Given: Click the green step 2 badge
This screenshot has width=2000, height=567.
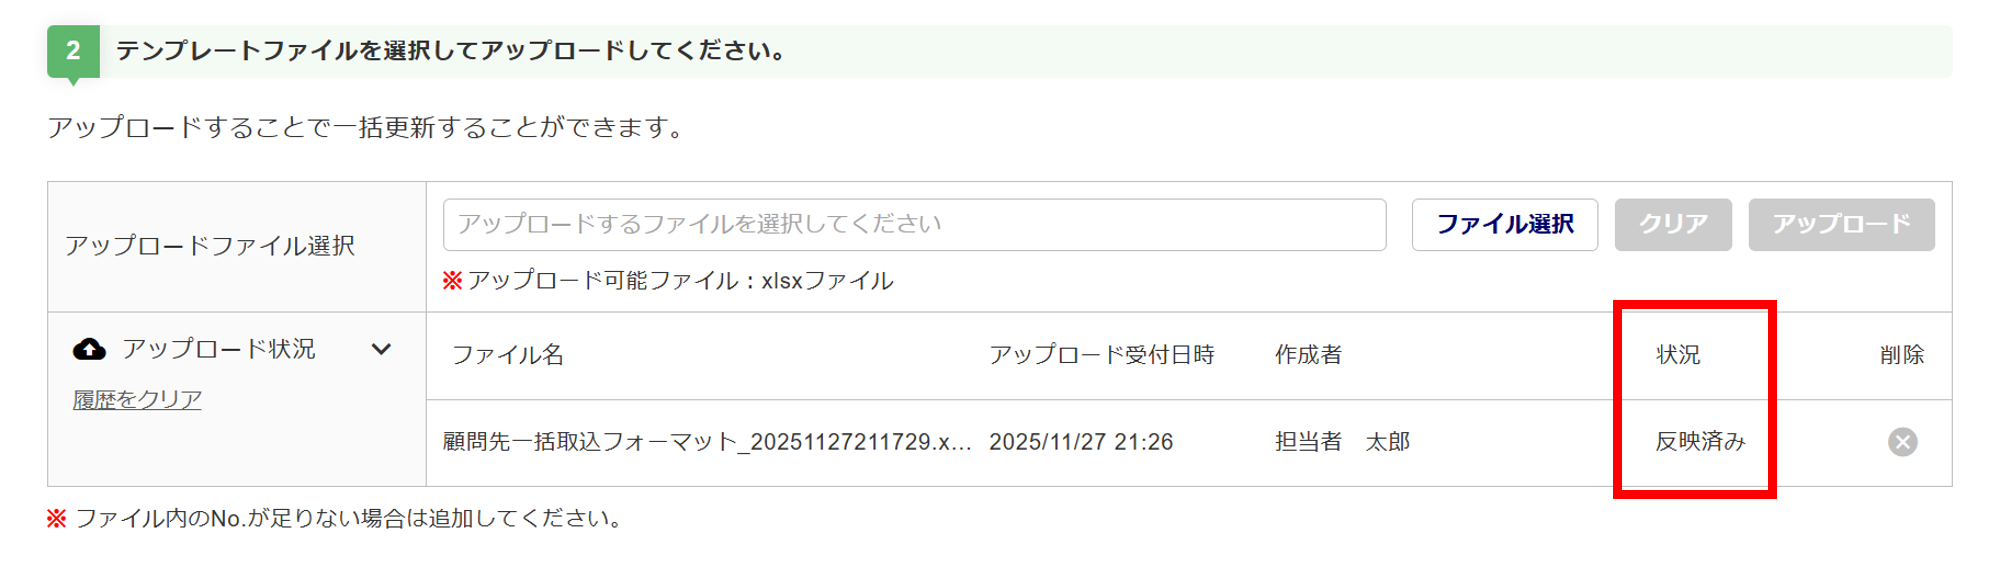Looking at the screenshot, I should [x=73, y=51].
